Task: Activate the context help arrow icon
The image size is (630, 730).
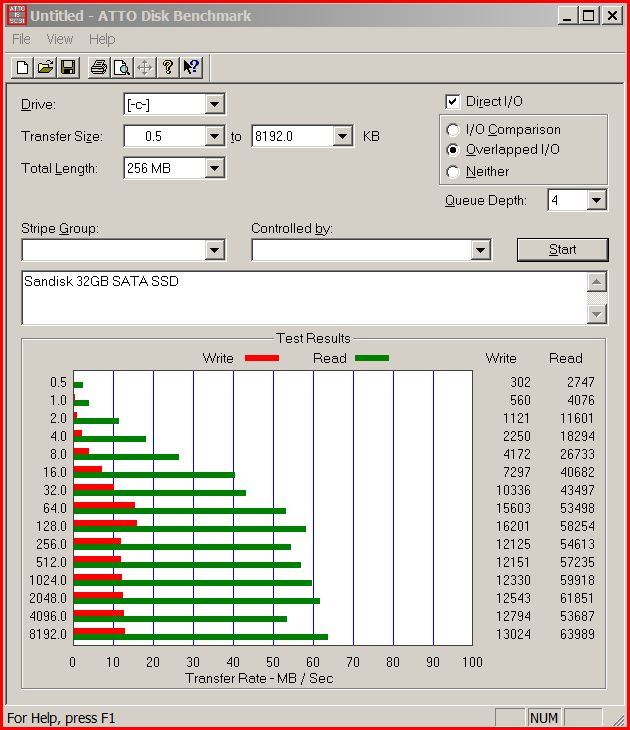Action: point(191,68)
